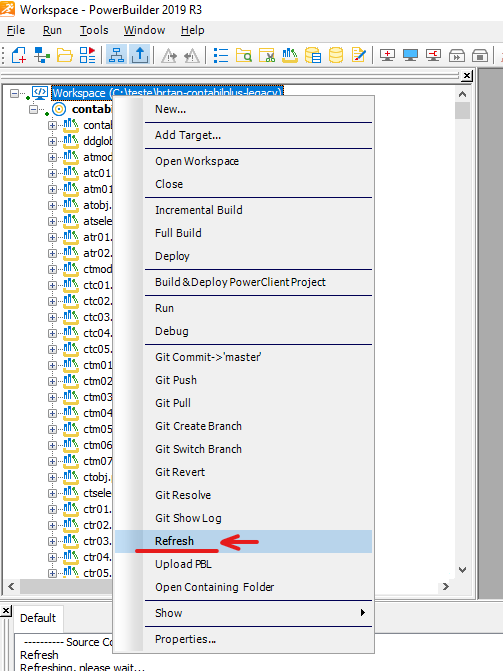Click the Open folder toolbar icon
The width and height of the screenshot is (503, 671).
[65, 55]
